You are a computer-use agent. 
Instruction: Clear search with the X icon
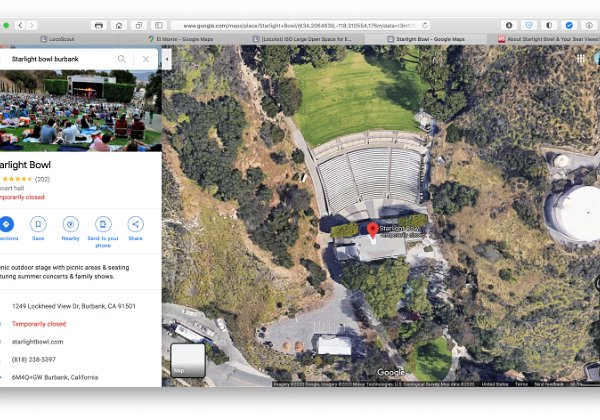click(146, 59)
